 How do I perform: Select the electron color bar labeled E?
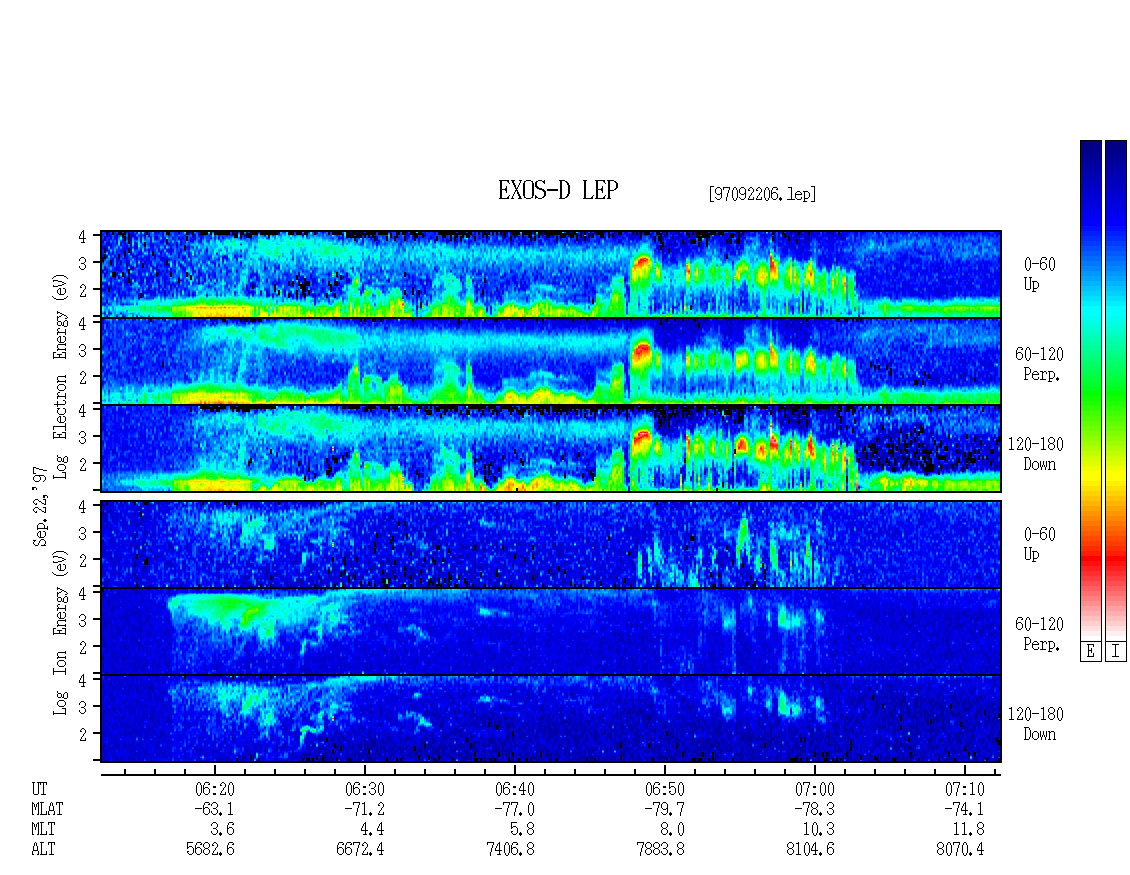click(x=1090, y=390)
